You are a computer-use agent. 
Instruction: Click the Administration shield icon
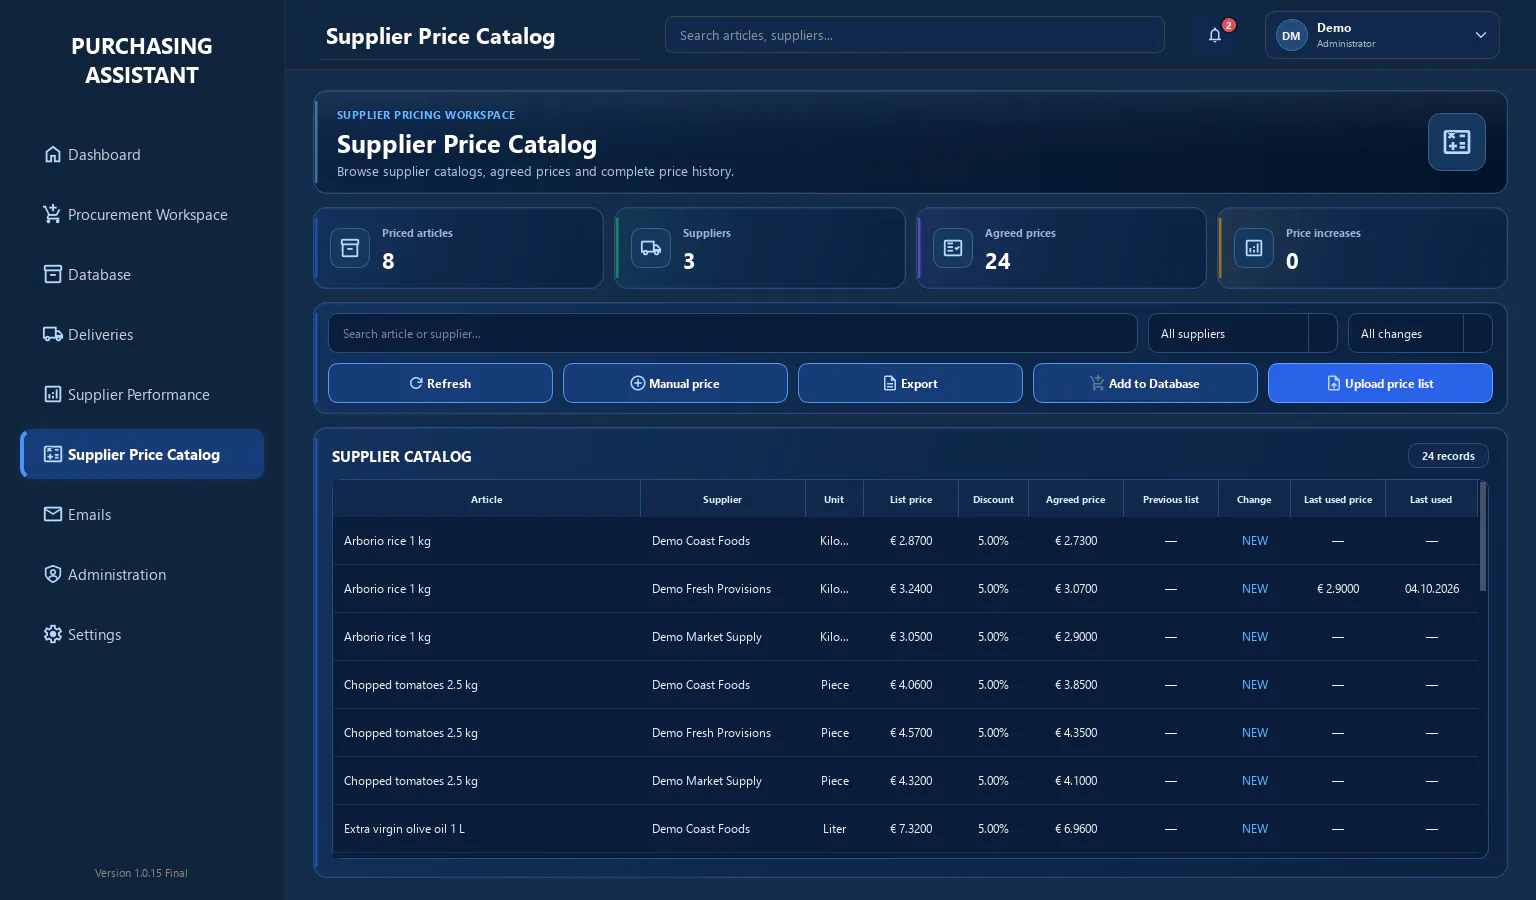click(x=53, y=574)
